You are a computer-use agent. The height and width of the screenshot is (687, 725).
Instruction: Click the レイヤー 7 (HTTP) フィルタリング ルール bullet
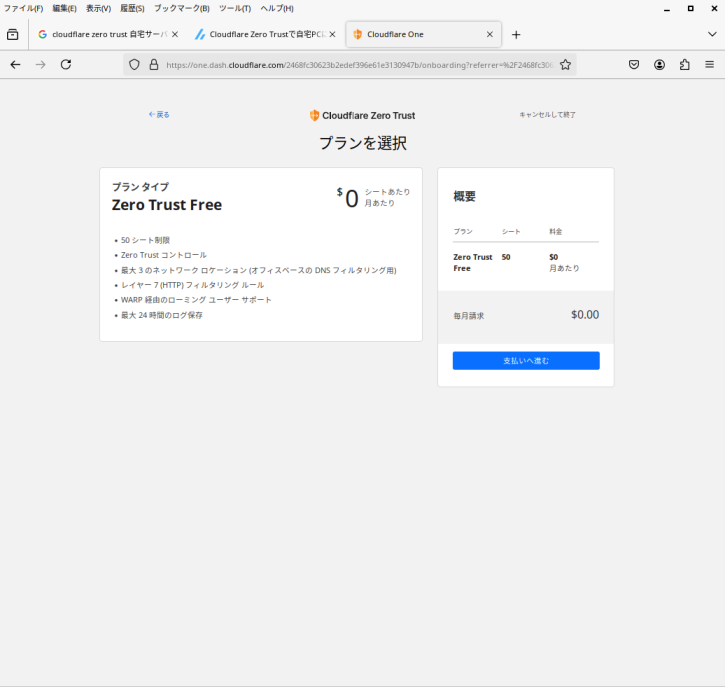[x=192, y=285]
